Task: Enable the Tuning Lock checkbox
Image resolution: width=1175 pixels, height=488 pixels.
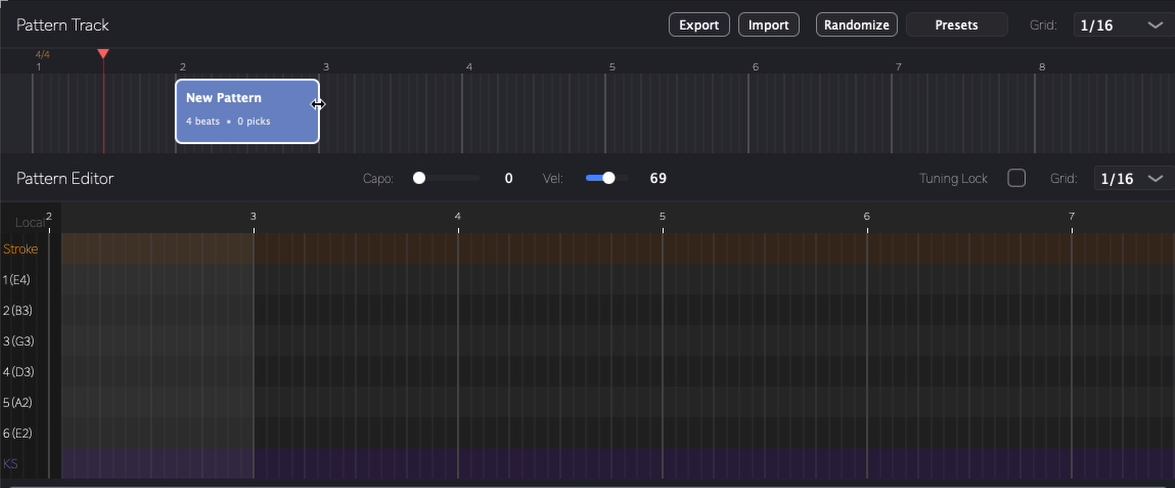Action: [1016, 178]
